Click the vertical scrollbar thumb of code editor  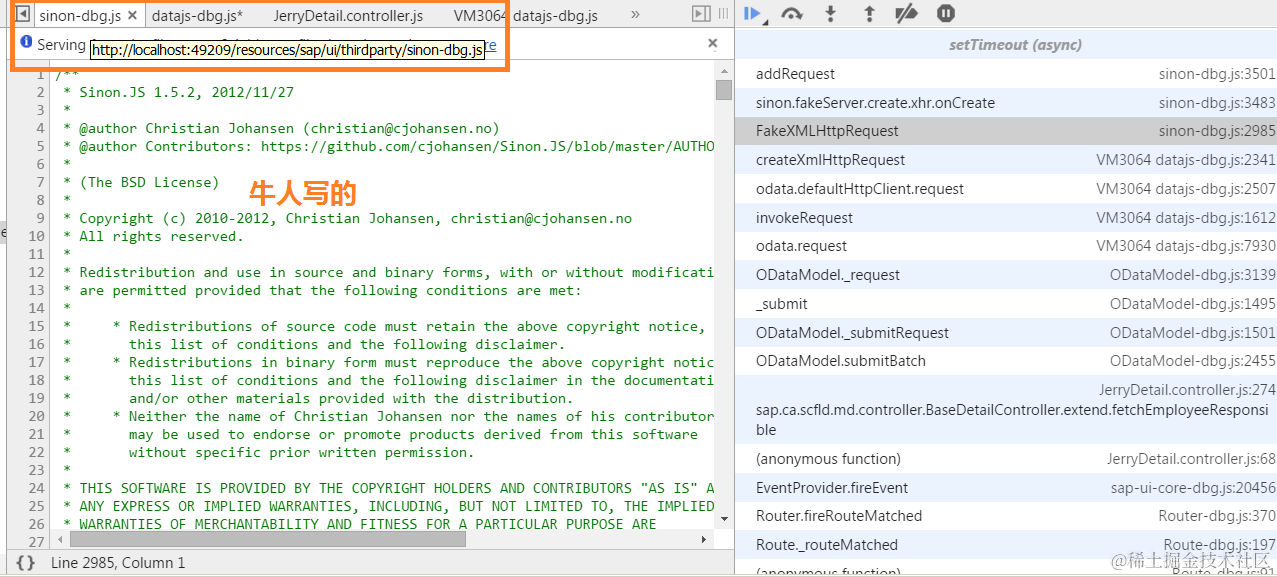tap(724, 90)
